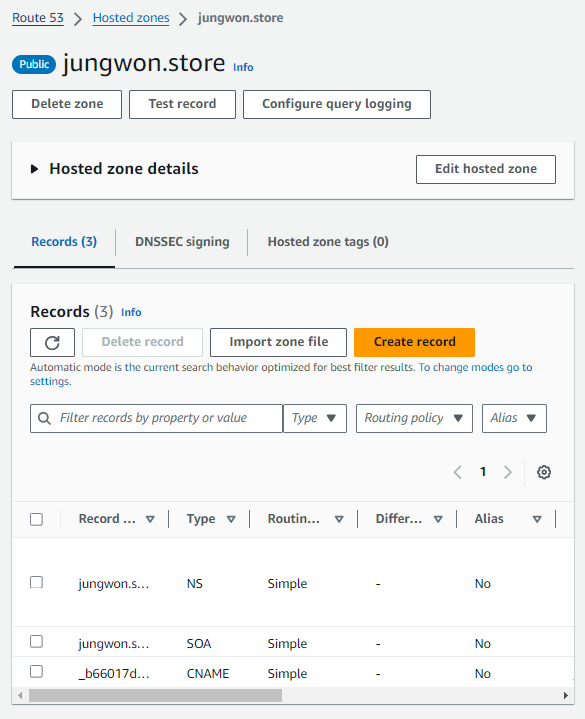Sort by Record name column arrow
The width and height of the screenshot is (585, 719).
150,519
